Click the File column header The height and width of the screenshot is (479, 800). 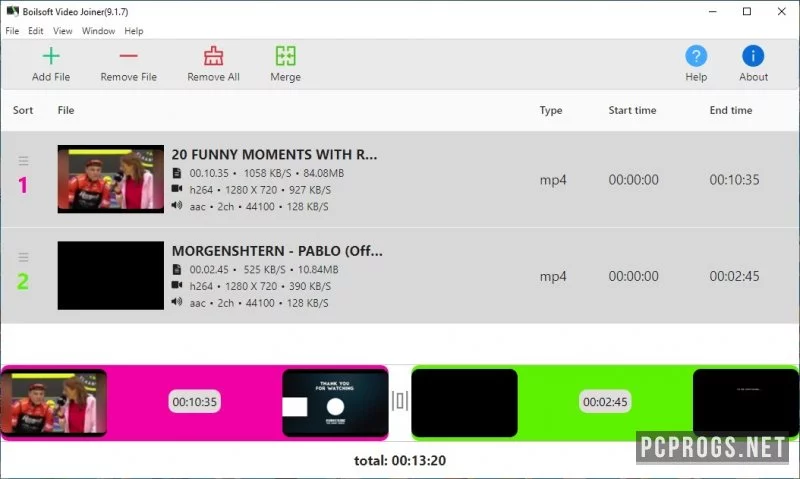coord(66,110)
